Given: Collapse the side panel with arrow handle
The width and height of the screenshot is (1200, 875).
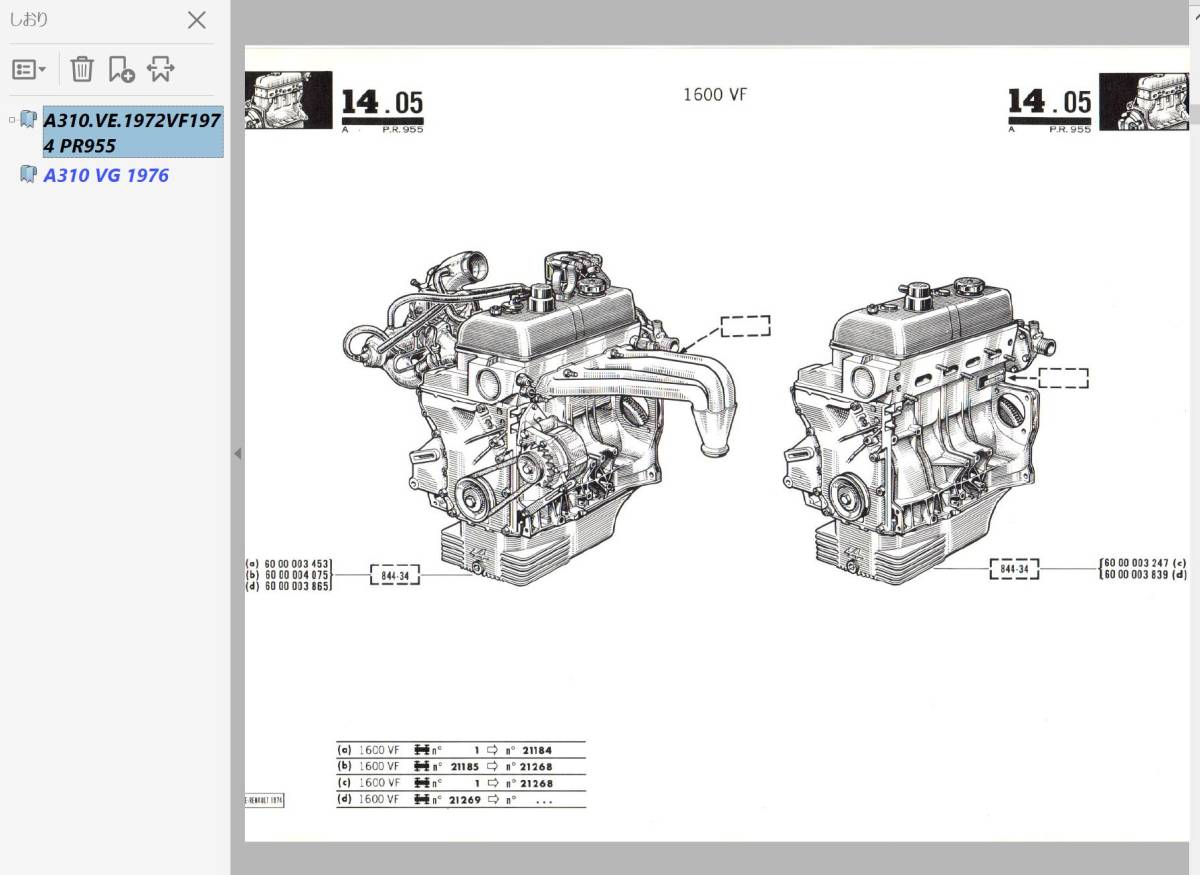Looking at the screenshot, I should coord(237,453).
